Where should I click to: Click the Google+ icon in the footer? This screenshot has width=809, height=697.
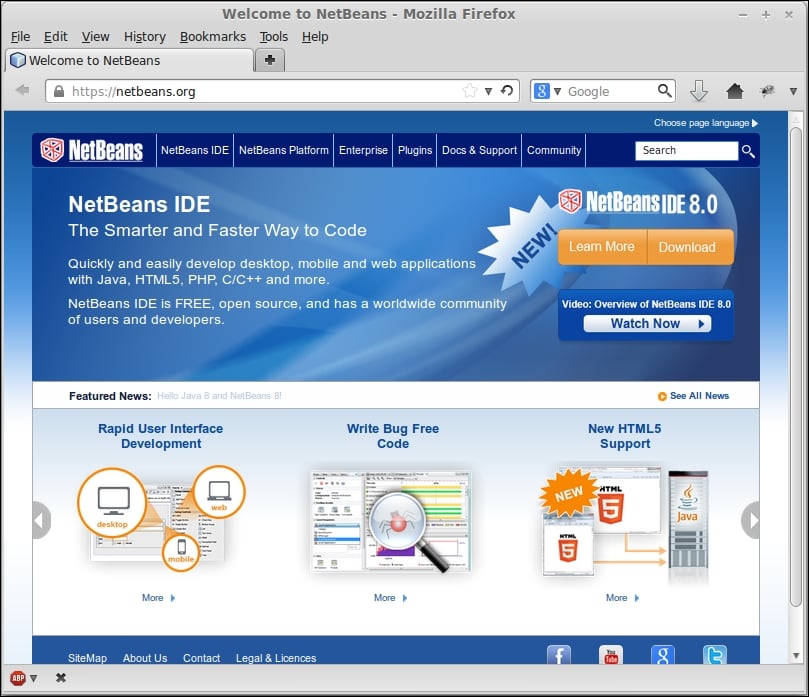click(x=663, y=656)
